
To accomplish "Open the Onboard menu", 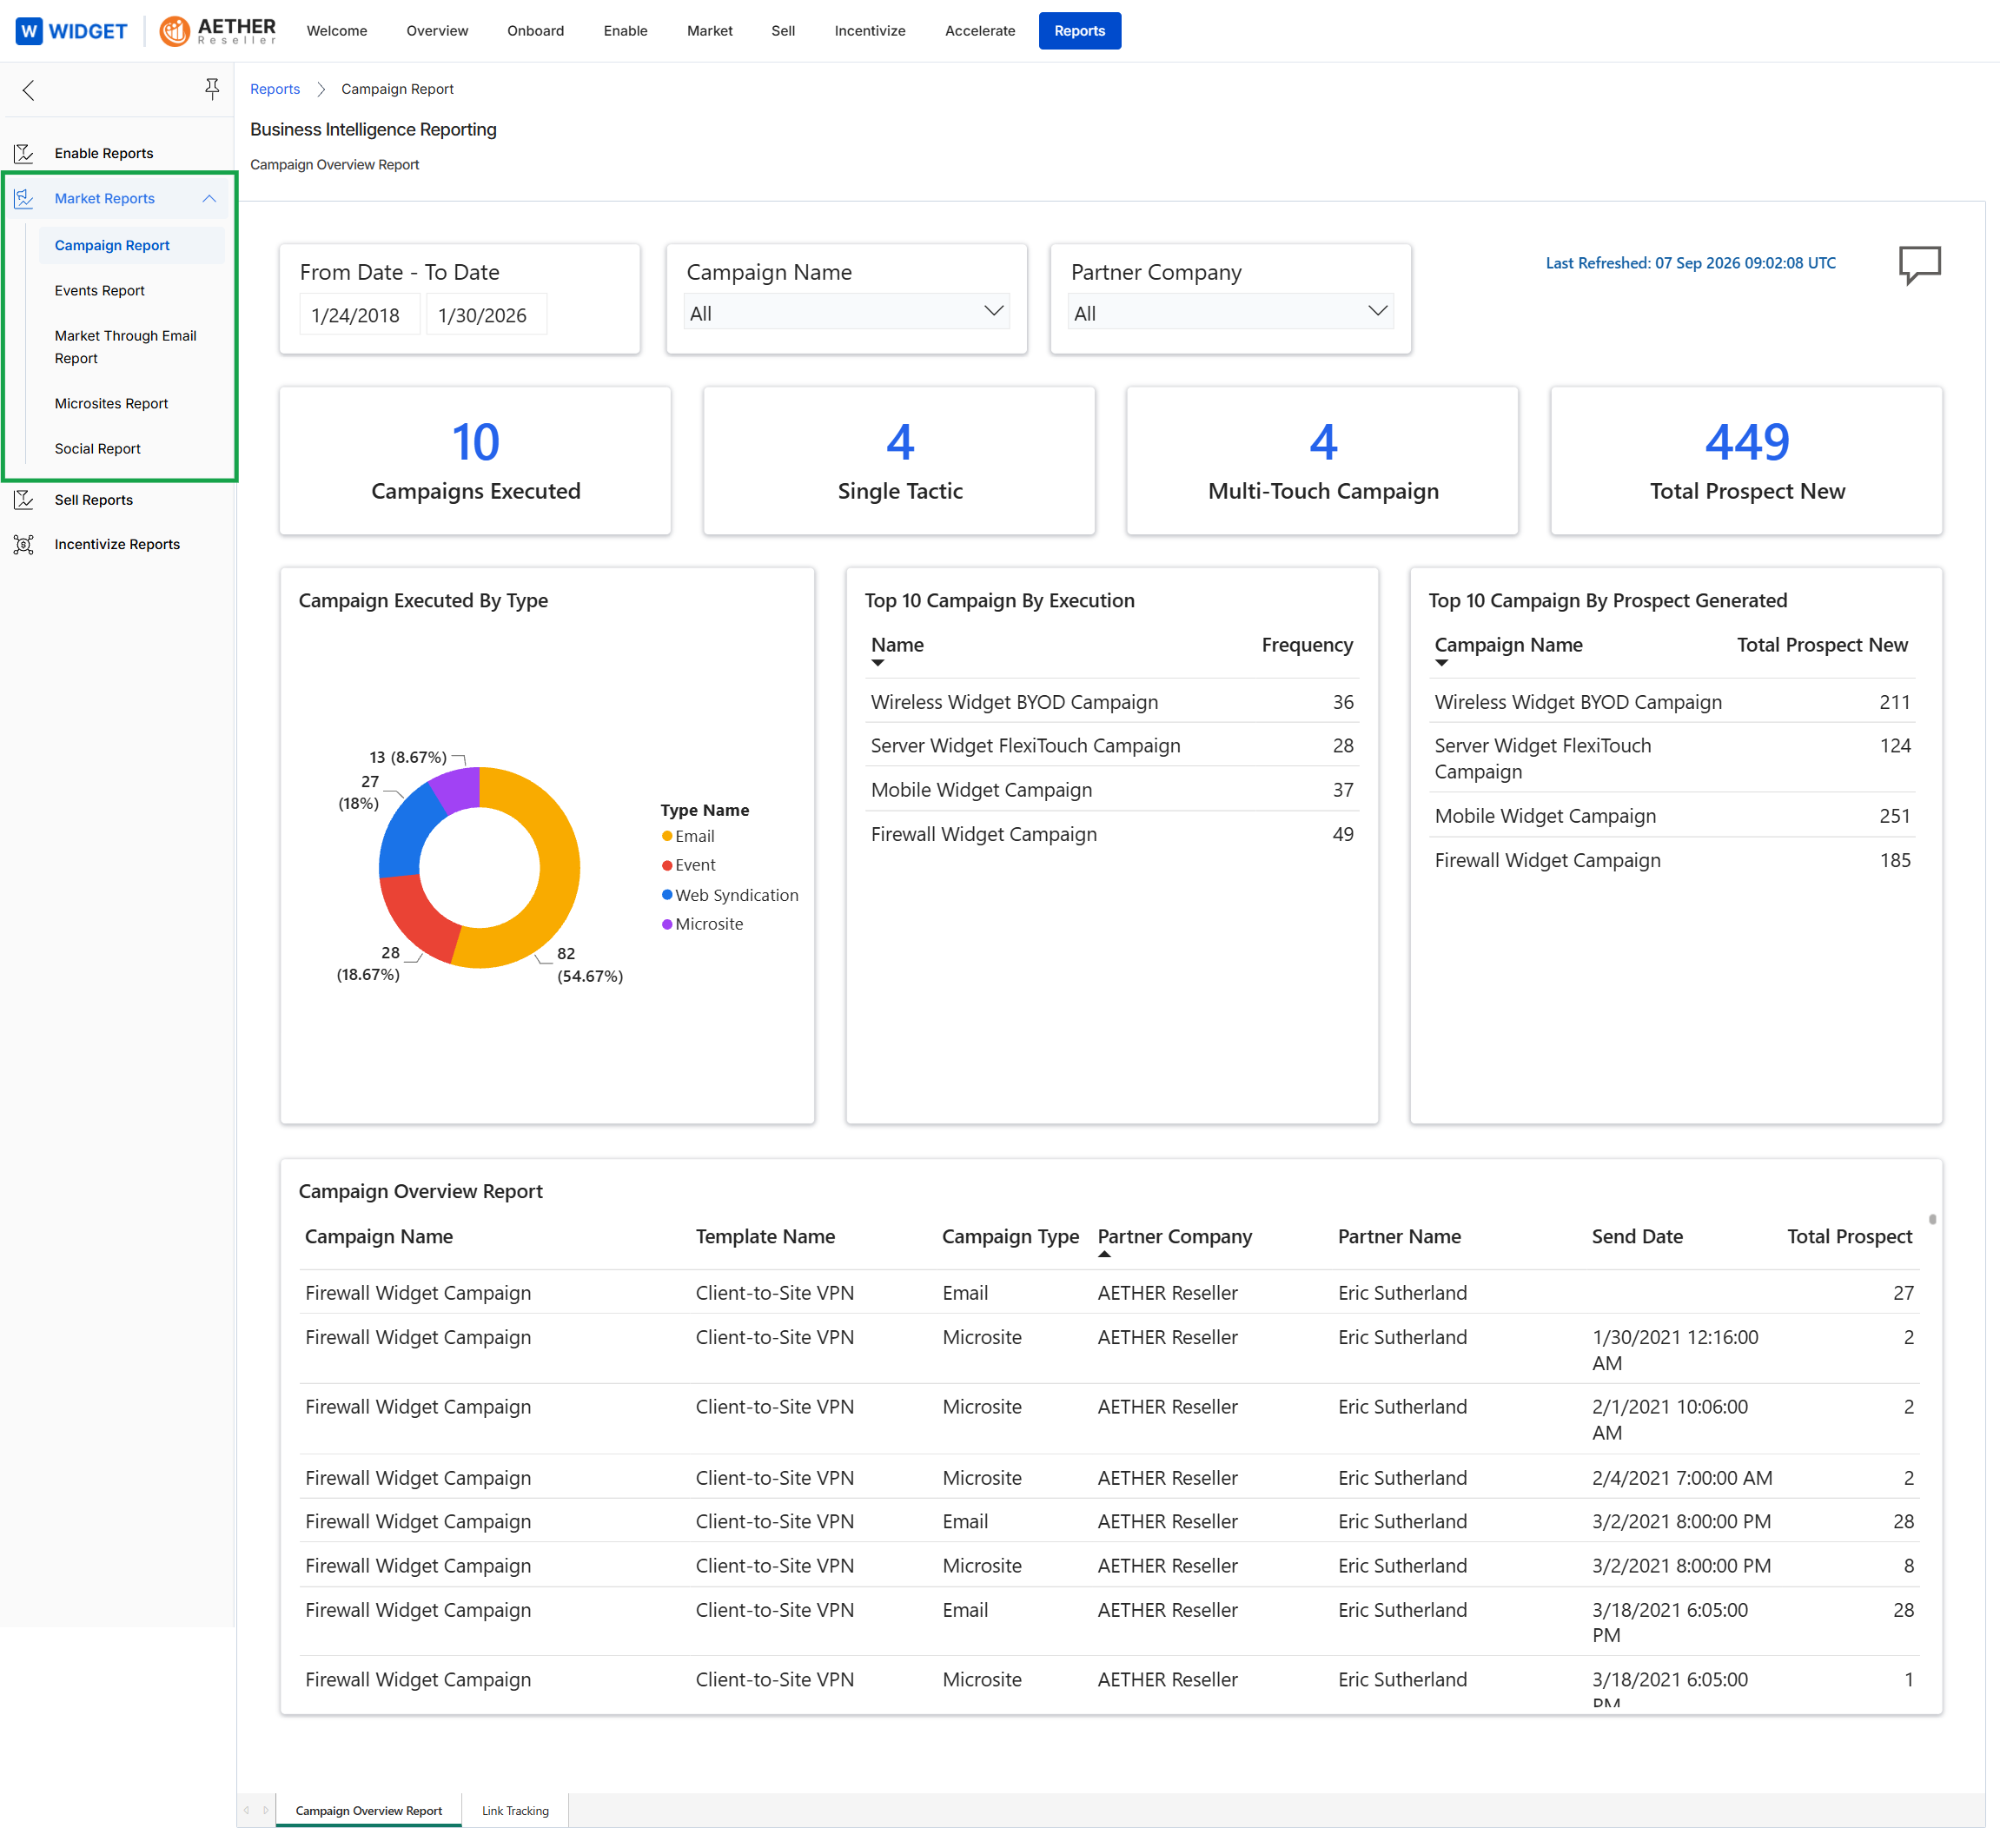I will [535, 31].
